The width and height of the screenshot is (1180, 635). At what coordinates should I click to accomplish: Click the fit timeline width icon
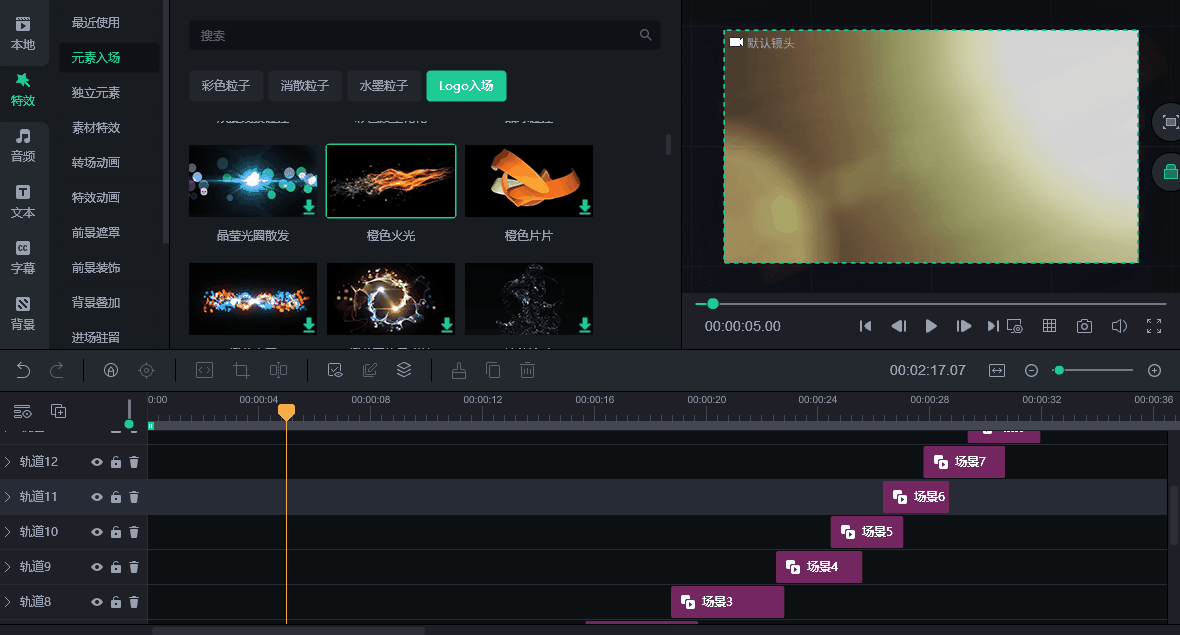point(997,370)
